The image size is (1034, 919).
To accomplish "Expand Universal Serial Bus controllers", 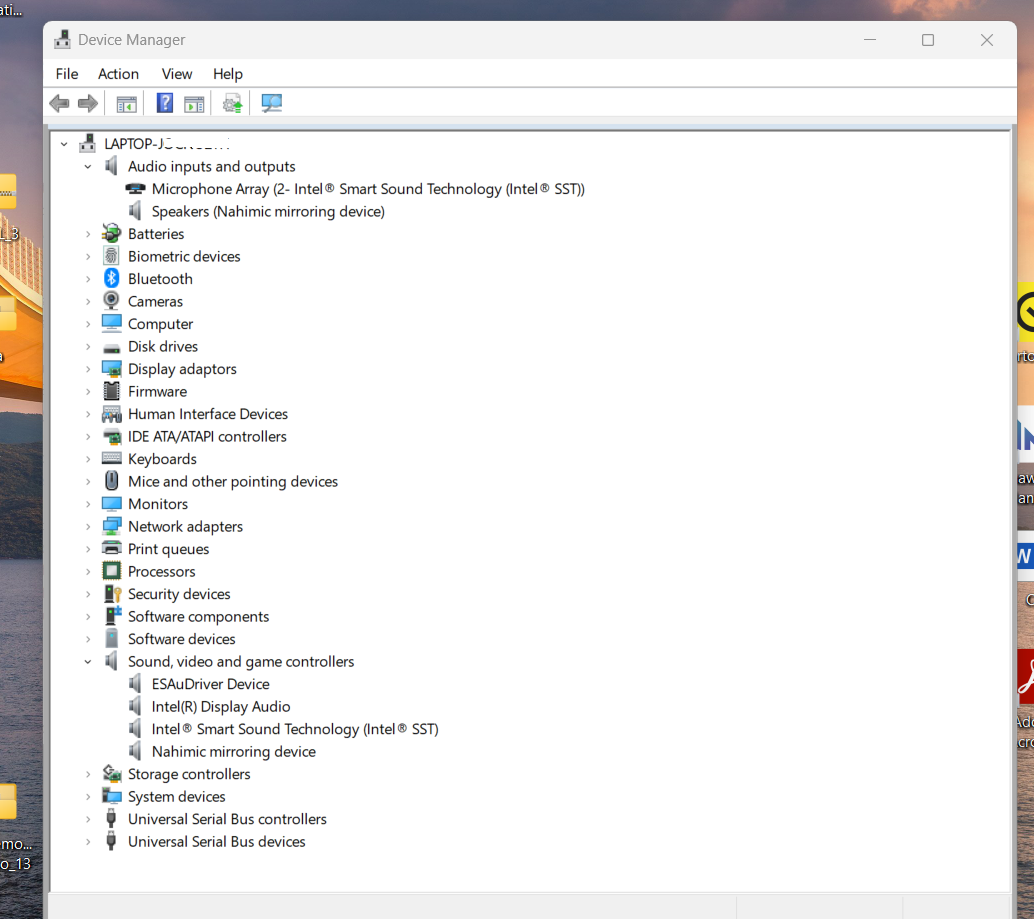I will [88, 819].
